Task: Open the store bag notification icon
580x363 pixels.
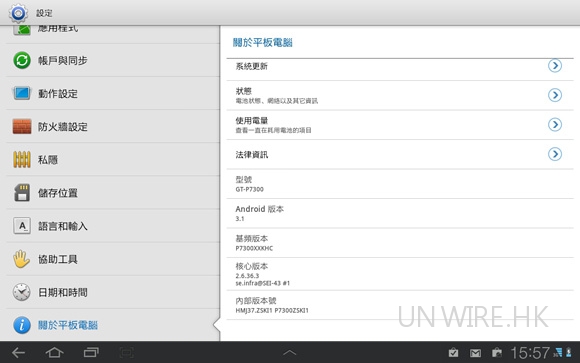Action: pos(497,353)
